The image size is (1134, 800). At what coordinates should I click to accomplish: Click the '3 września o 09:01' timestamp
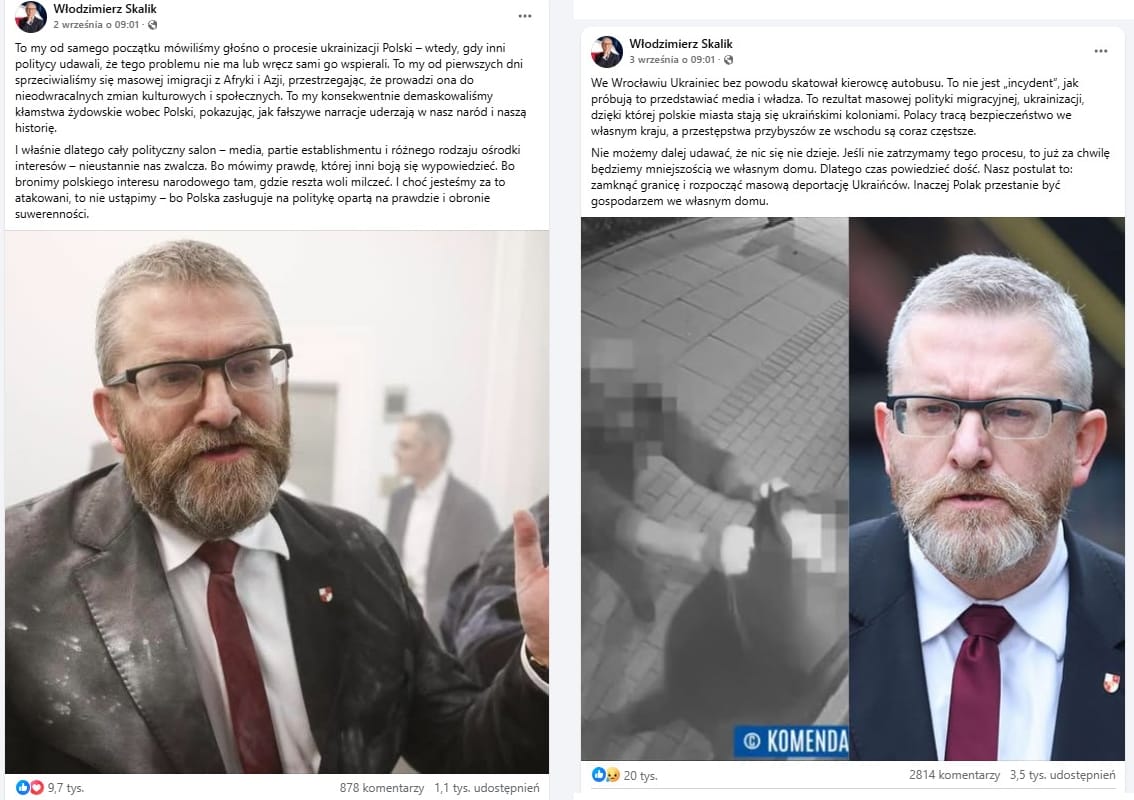pyautogui.click(x=672, y=59)
